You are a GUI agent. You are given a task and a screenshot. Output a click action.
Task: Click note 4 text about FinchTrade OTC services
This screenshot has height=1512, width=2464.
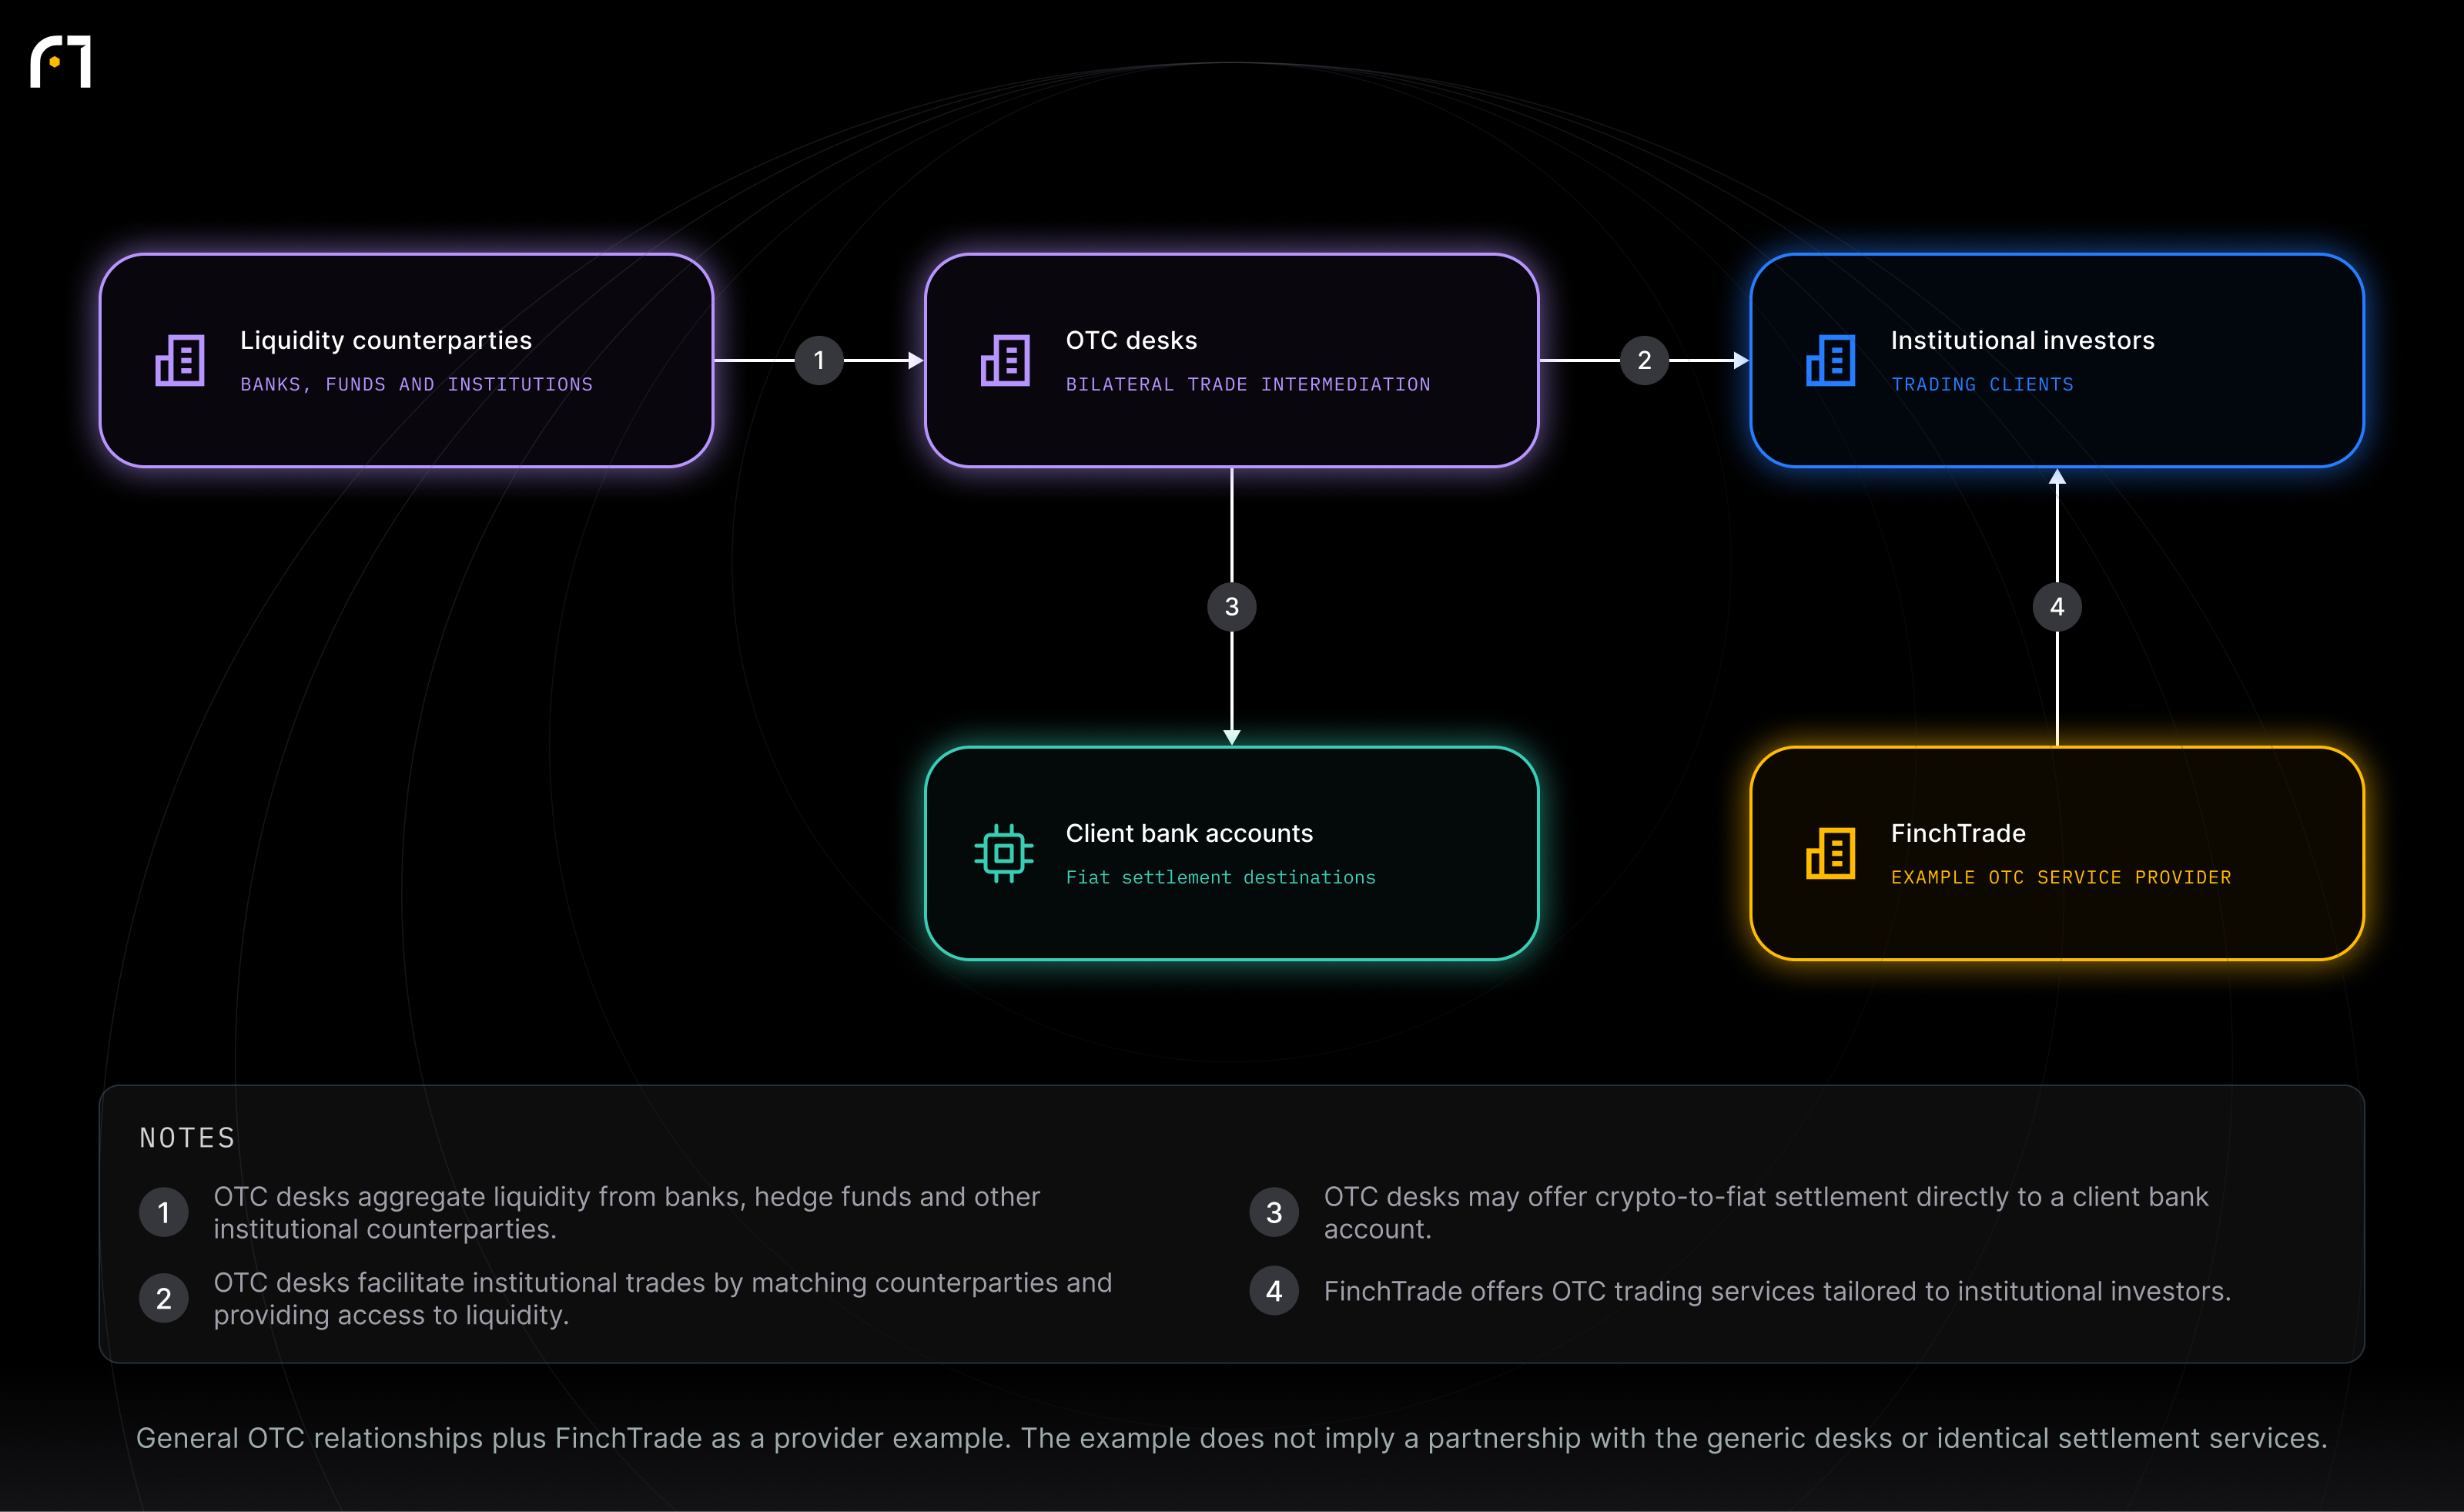pyautogui.click(x=1777, y=1291)
